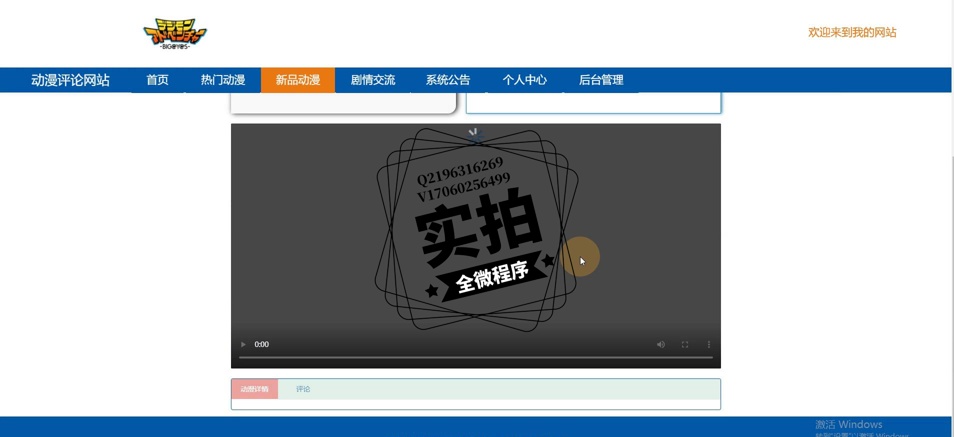
Task: Open 剧情交流 page
Action: tap(373, 80)
